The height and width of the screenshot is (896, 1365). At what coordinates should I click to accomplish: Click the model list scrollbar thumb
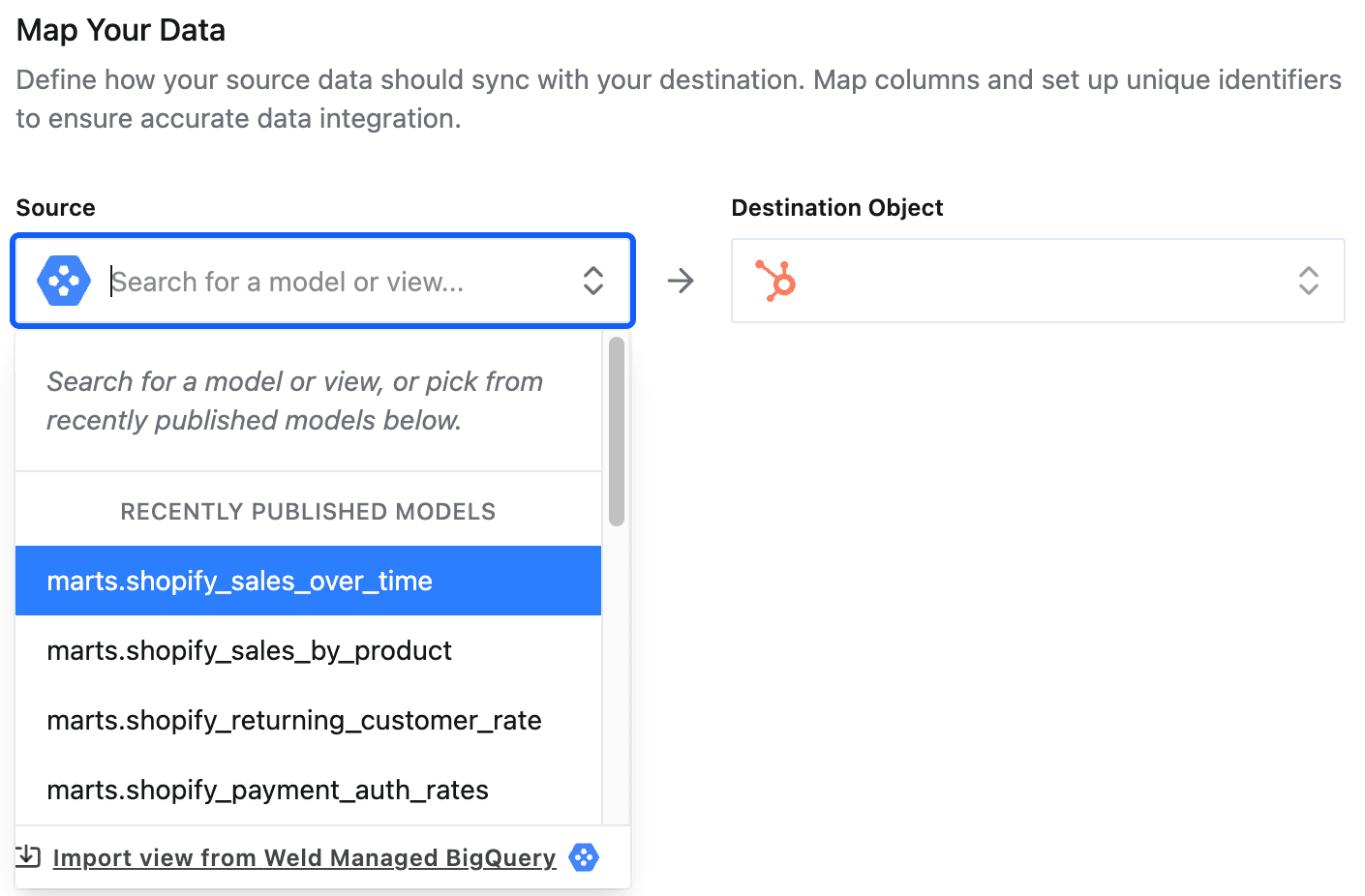pos(616,431)
